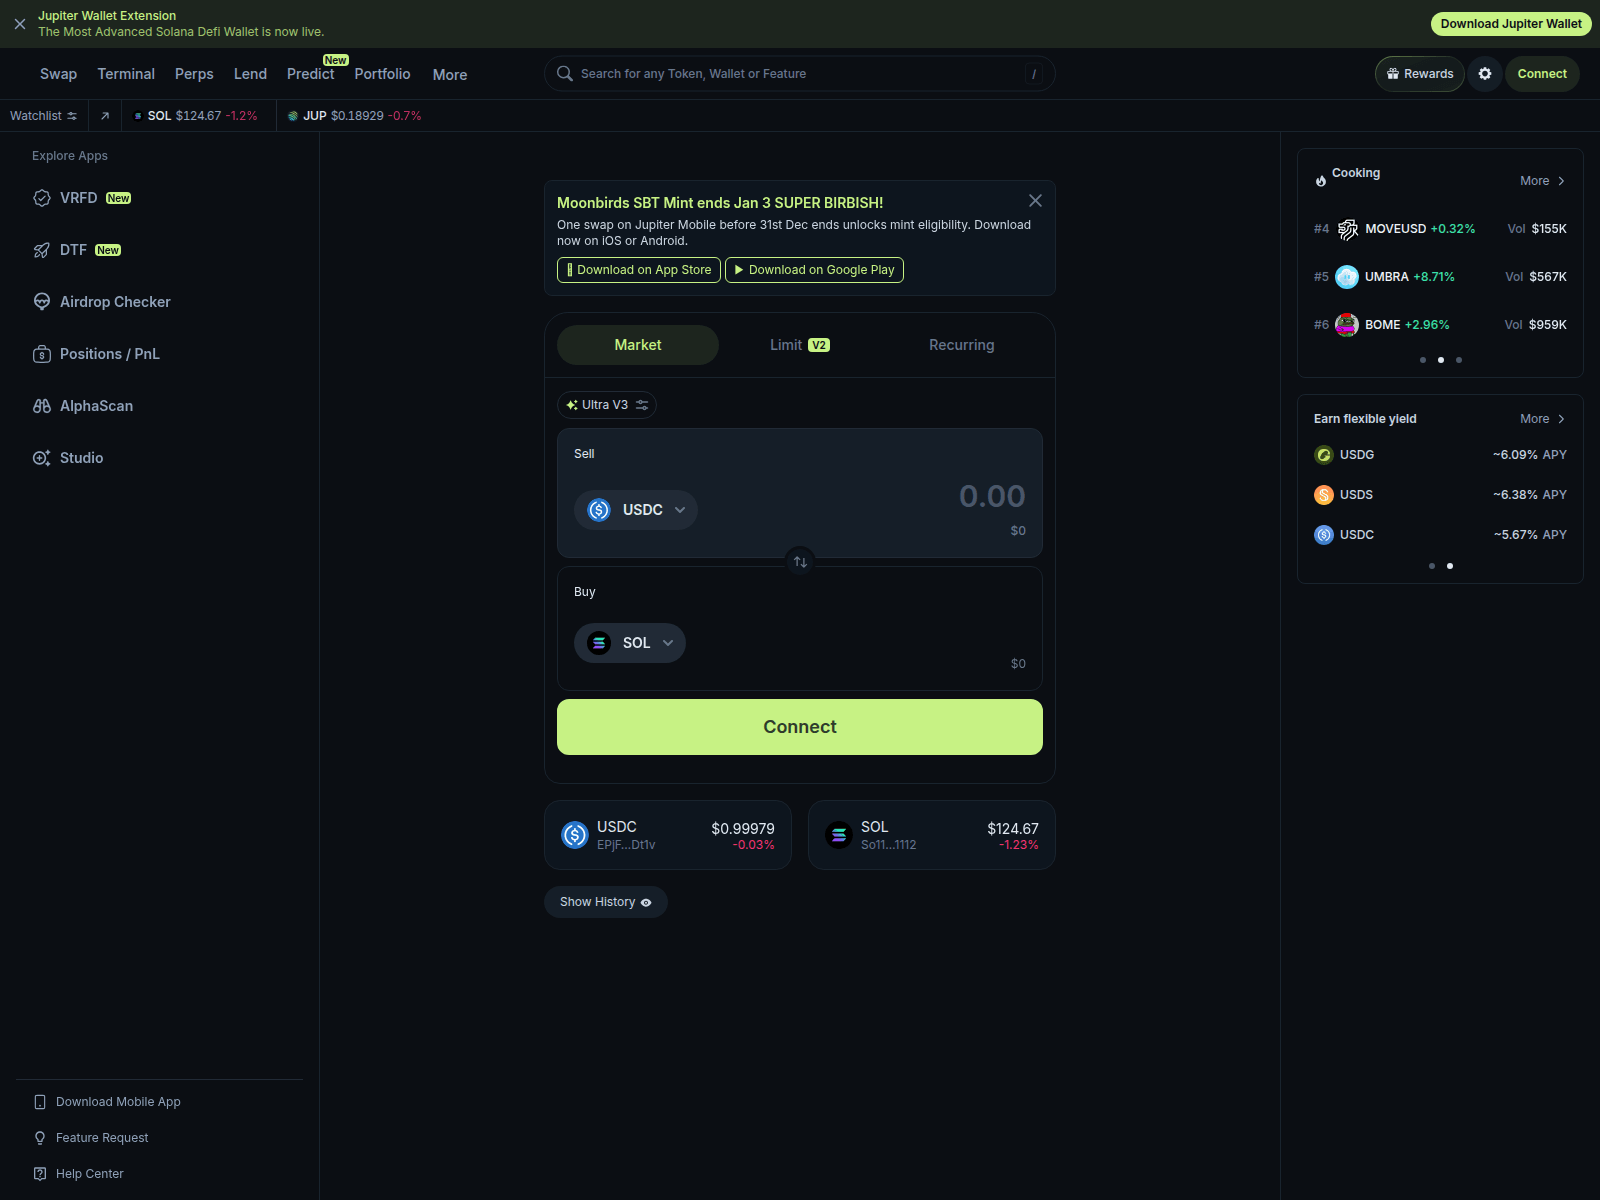Viewport: 1600px width, 1200px height.
Task: Go to third Cooking carousel page dot
Action: [1459, 360]
